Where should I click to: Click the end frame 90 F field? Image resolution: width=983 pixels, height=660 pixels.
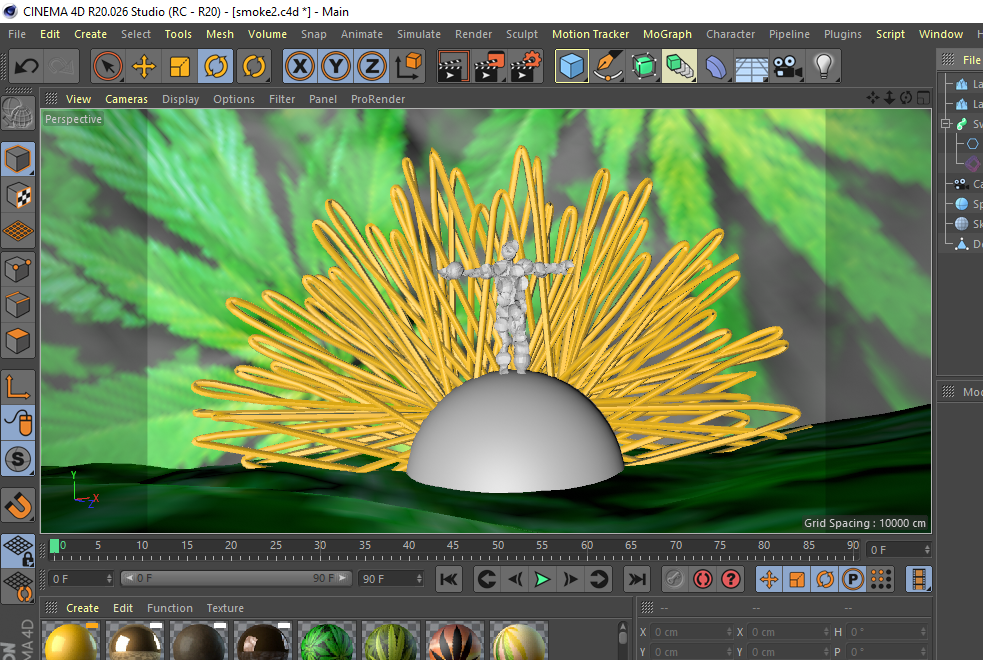(x=391, y=579)
